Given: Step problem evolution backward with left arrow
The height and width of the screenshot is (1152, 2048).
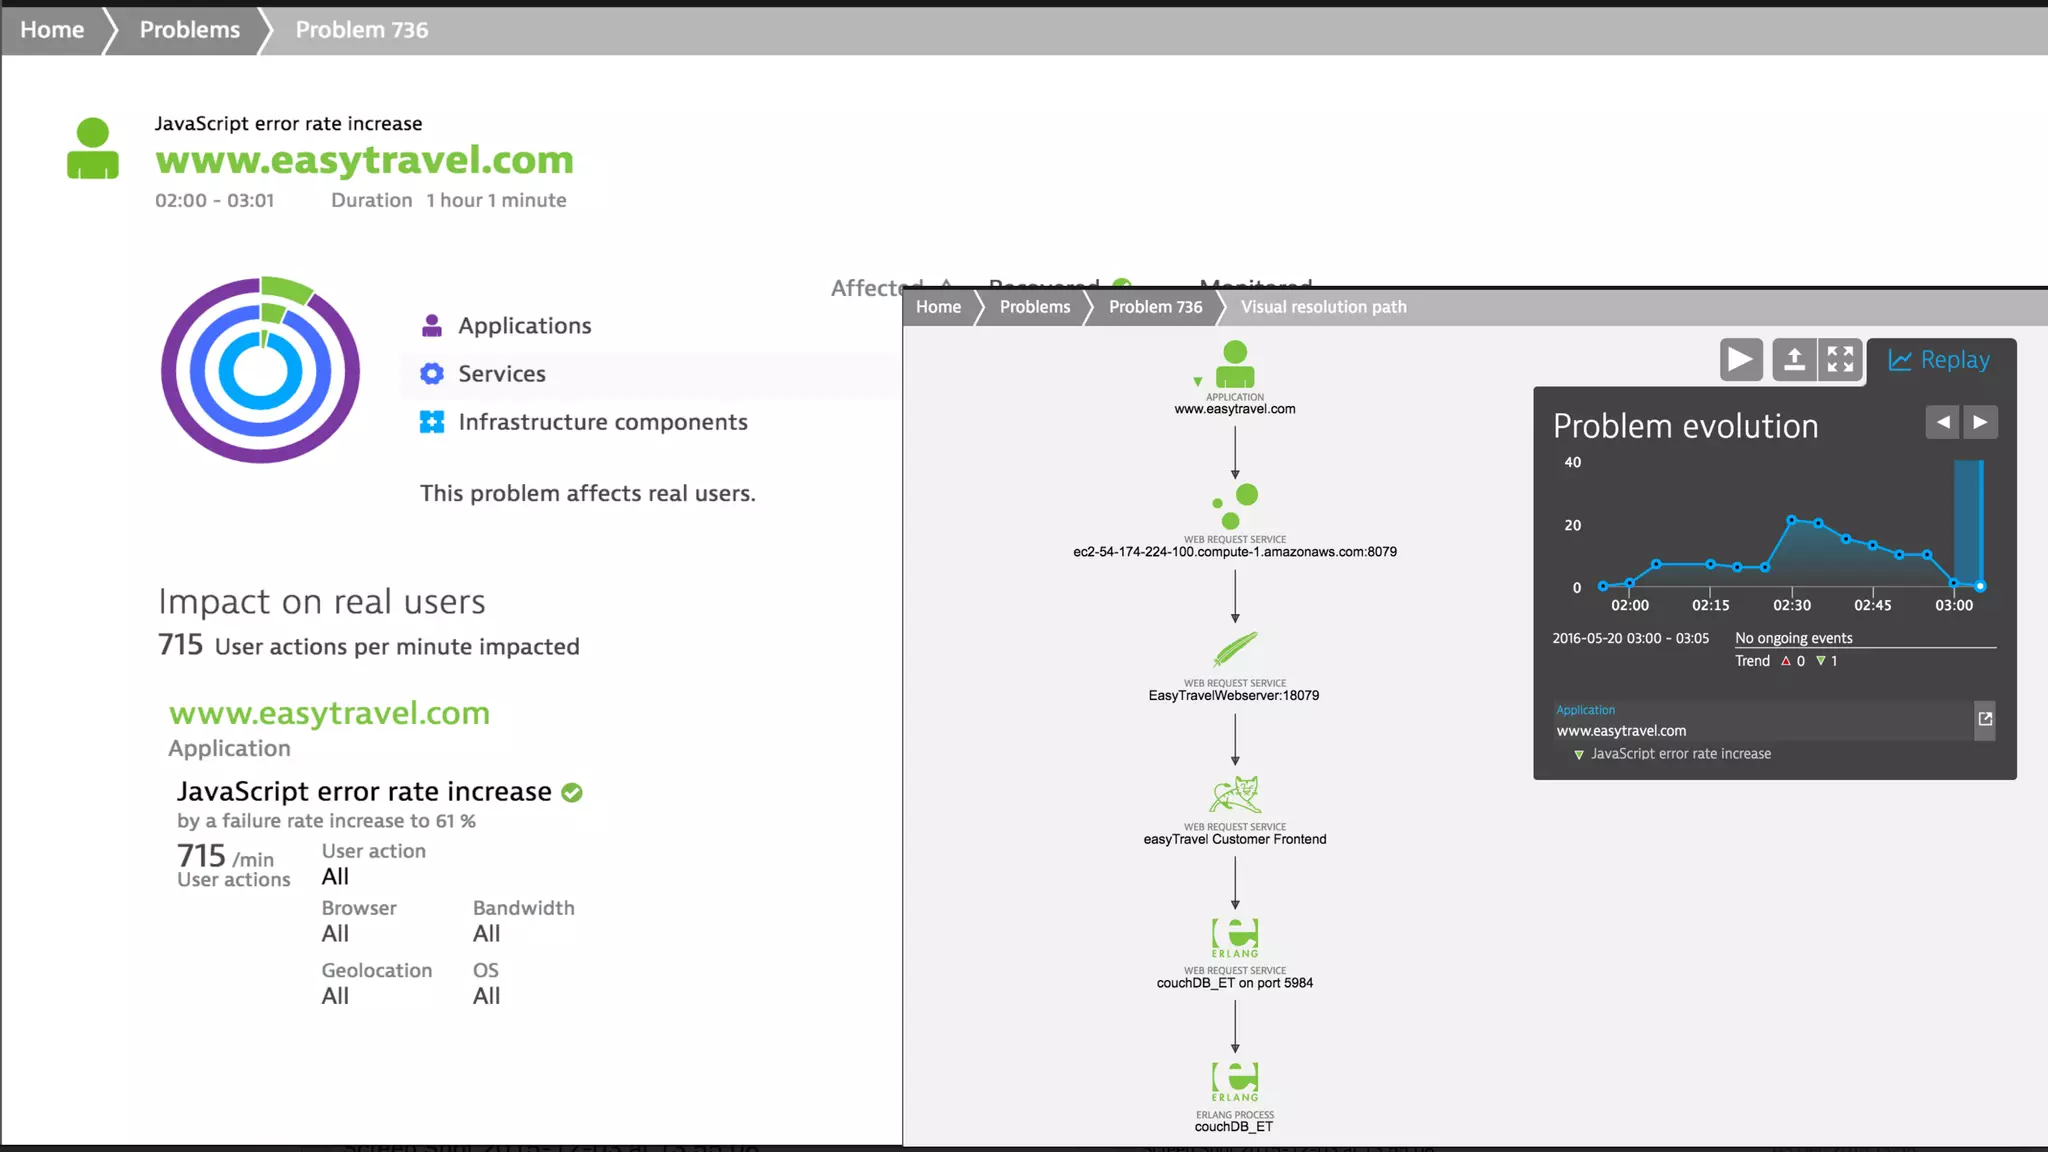Looking at the screenshot, I should coord(1942,422).
